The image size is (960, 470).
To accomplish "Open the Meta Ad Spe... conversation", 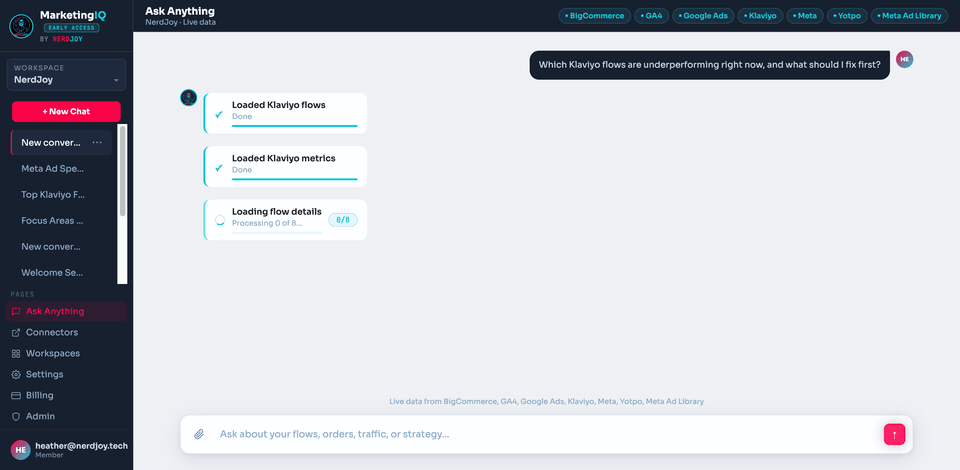I will tap(53, 168).
